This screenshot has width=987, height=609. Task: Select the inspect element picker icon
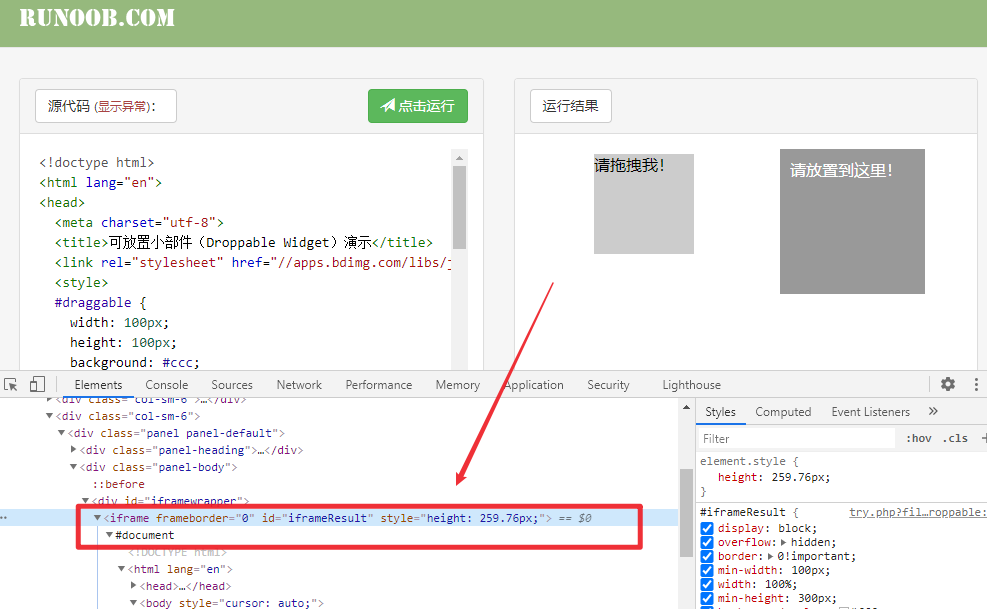11,383
